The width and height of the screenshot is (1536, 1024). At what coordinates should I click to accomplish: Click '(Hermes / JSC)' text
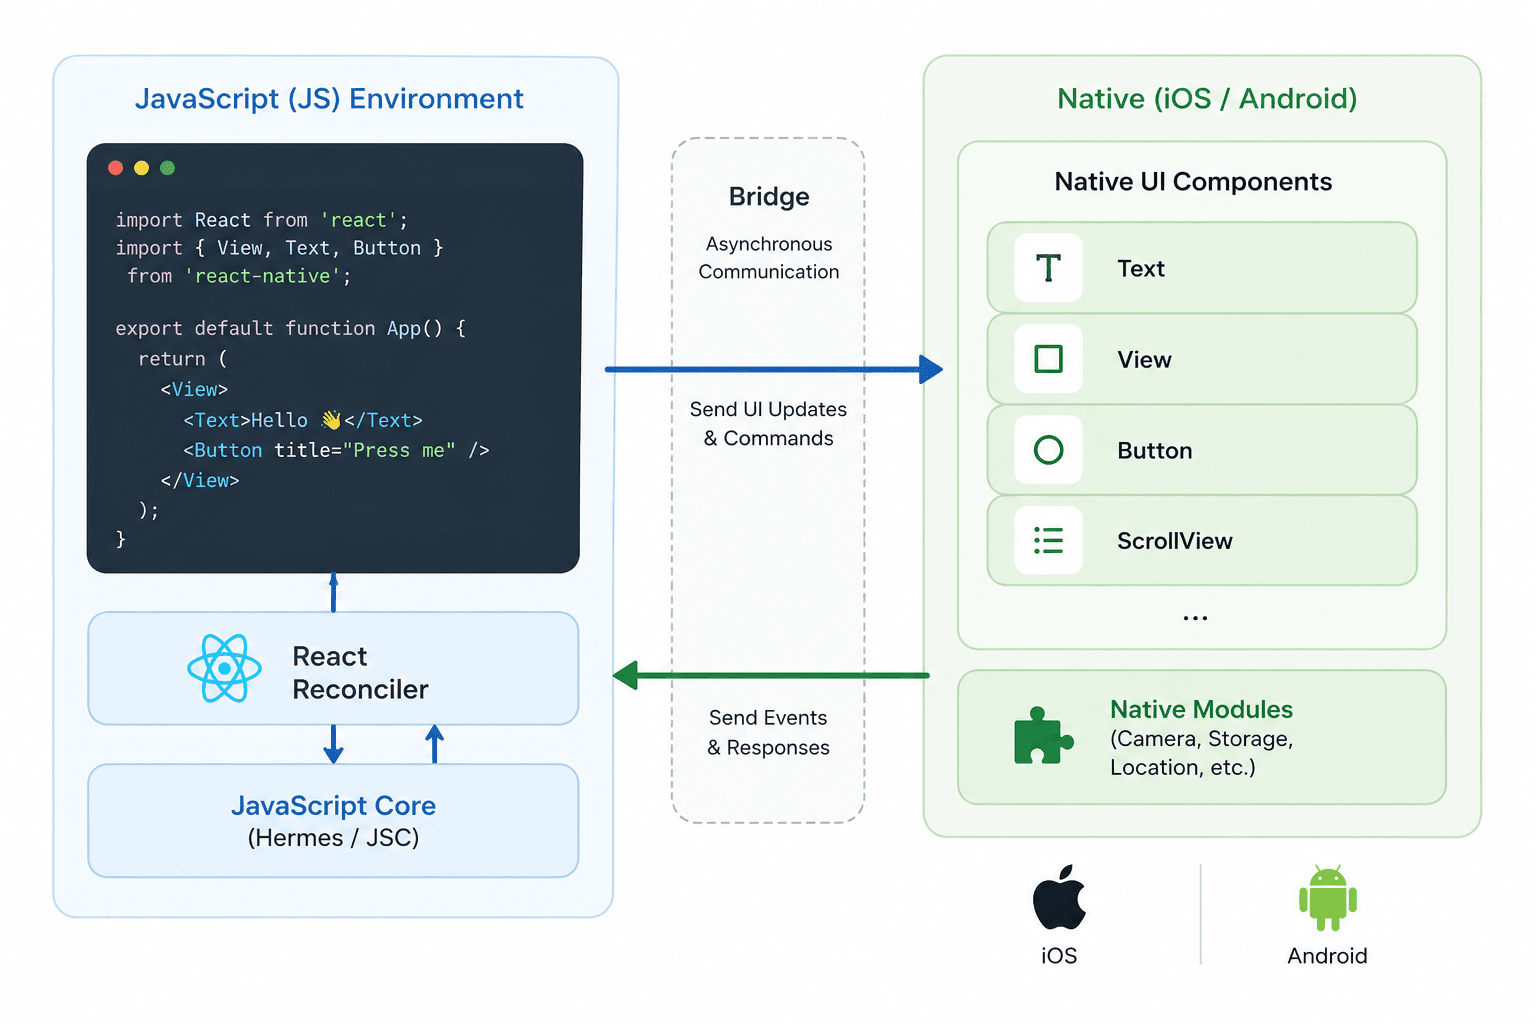click(x=333, y=838)
